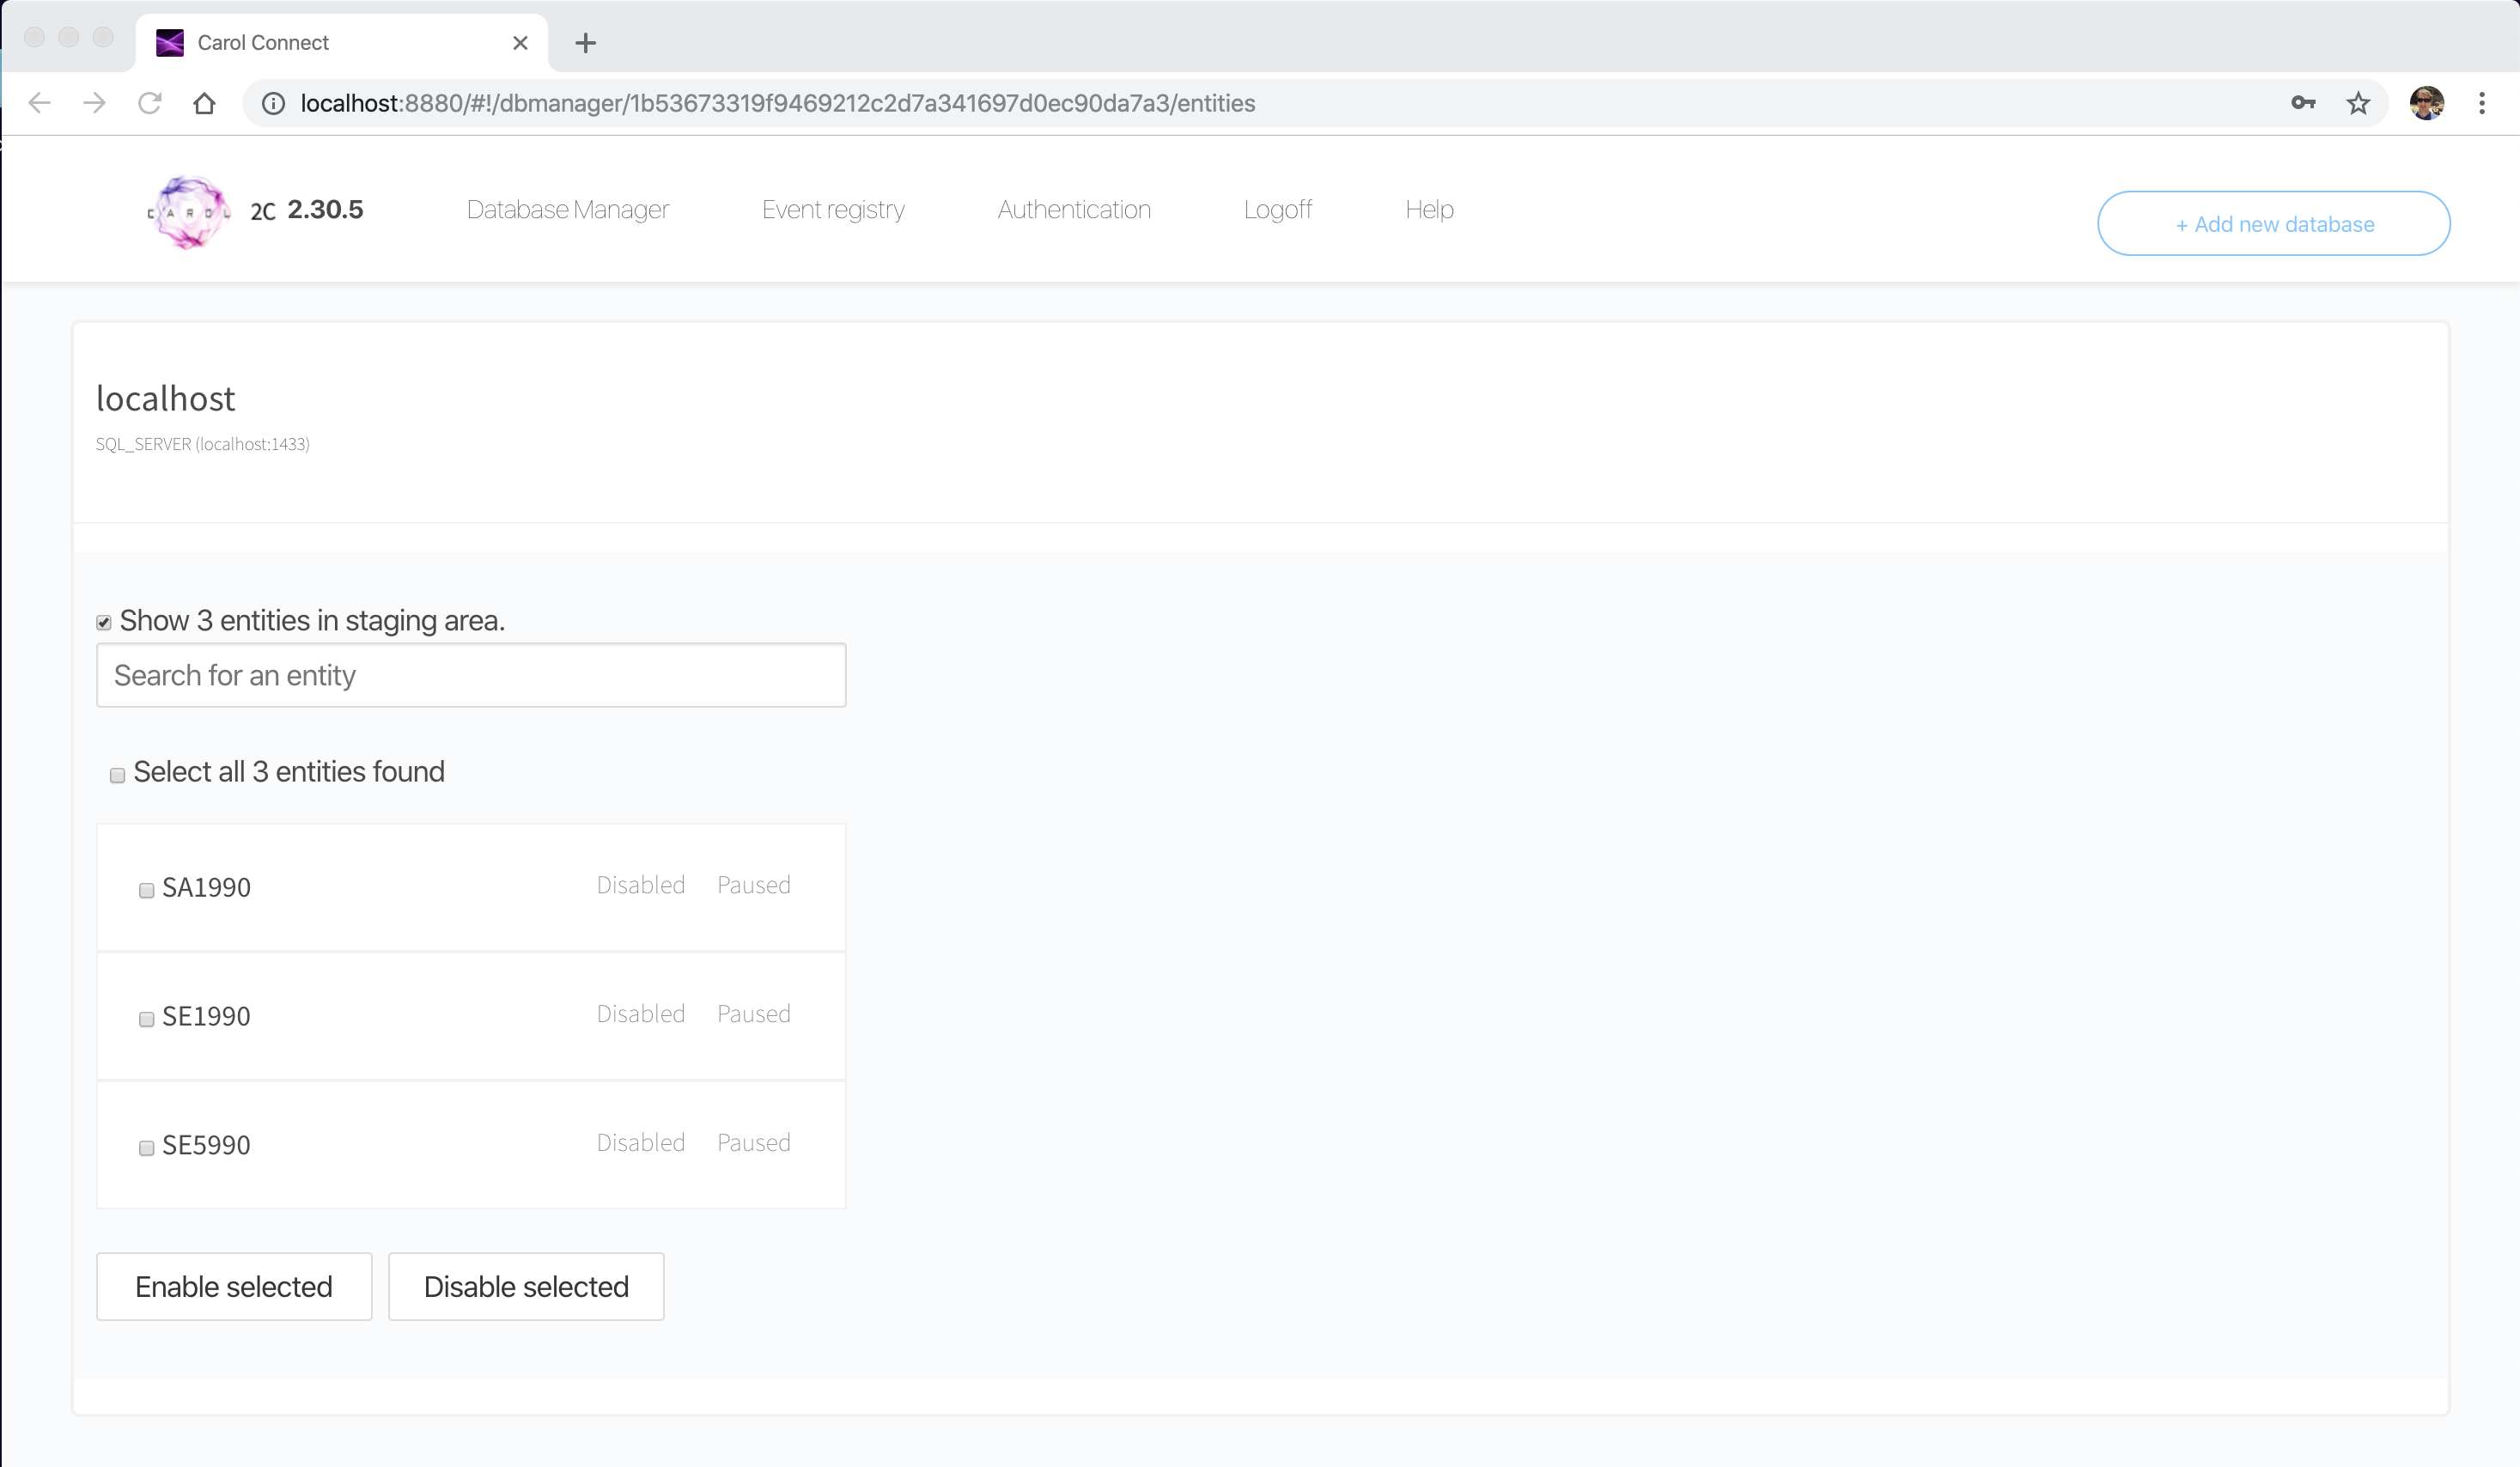Select Logoff in the navigation bar
The width and height of the screenshot is (2520, 1467).
[1278, 210]
